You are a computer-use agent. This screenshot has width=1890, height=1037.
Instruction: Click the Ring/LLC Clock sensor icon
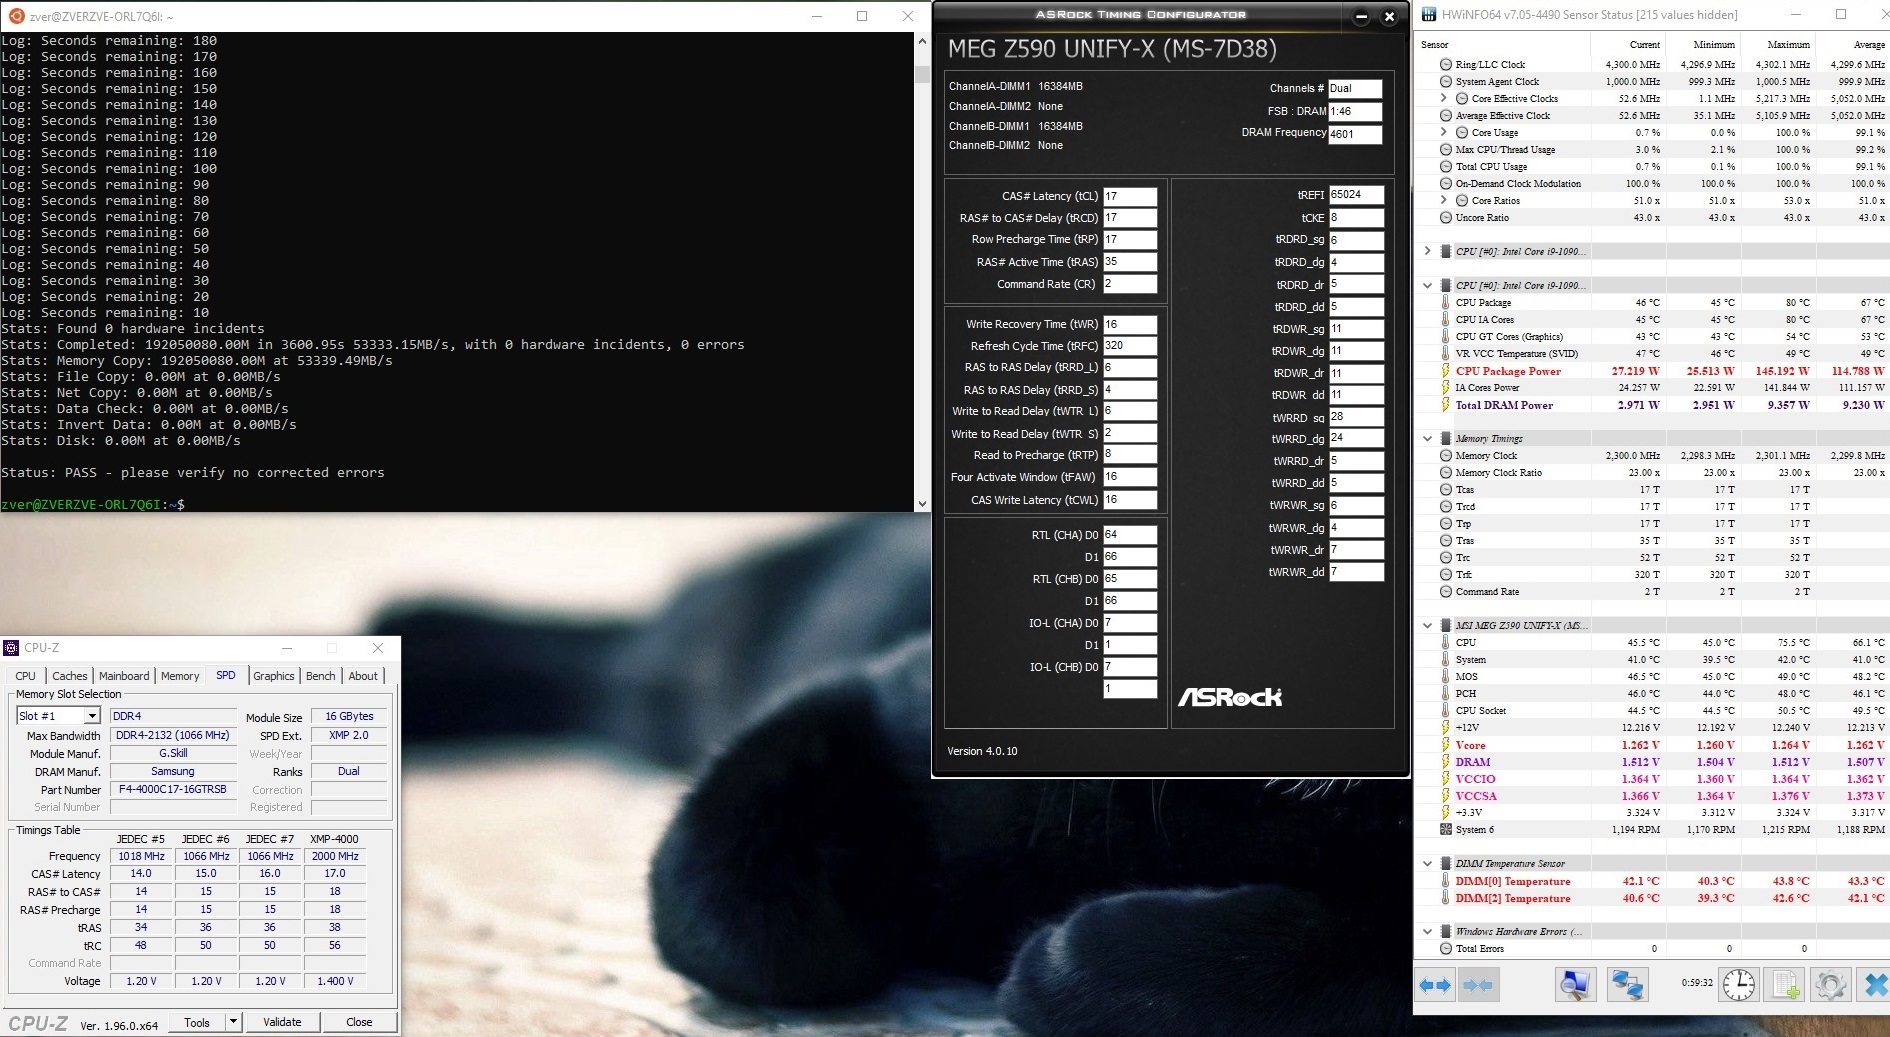1446,65
